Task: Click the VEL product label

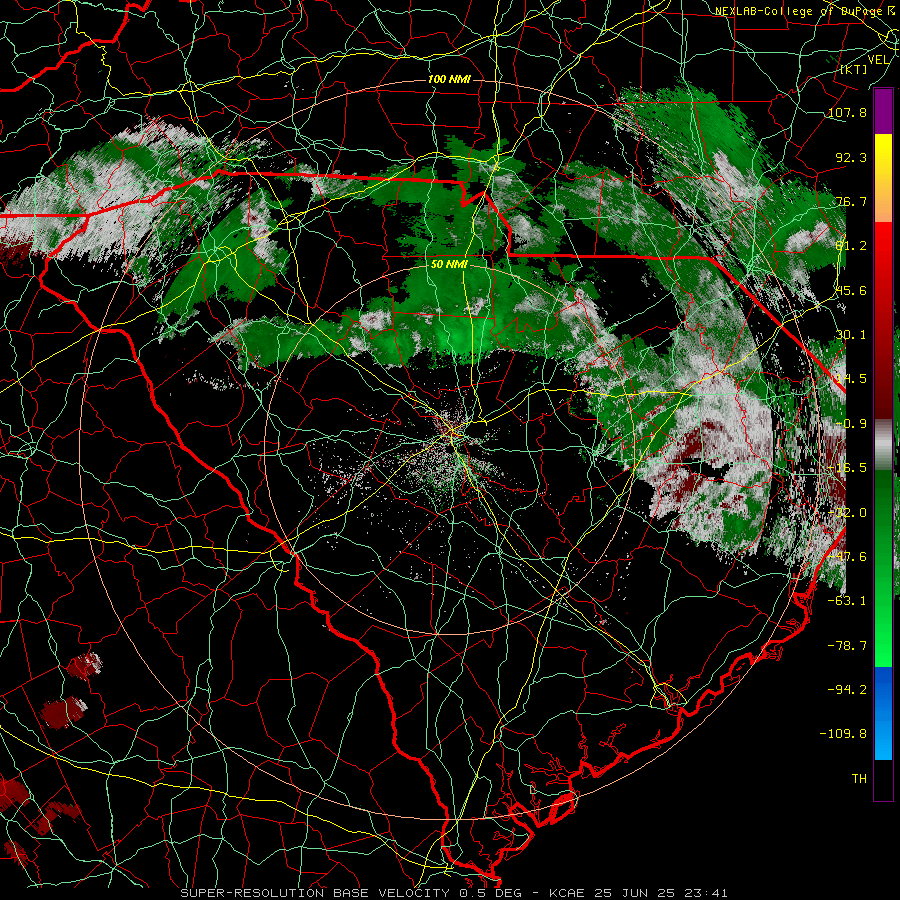Action: (x=878, y=60)
